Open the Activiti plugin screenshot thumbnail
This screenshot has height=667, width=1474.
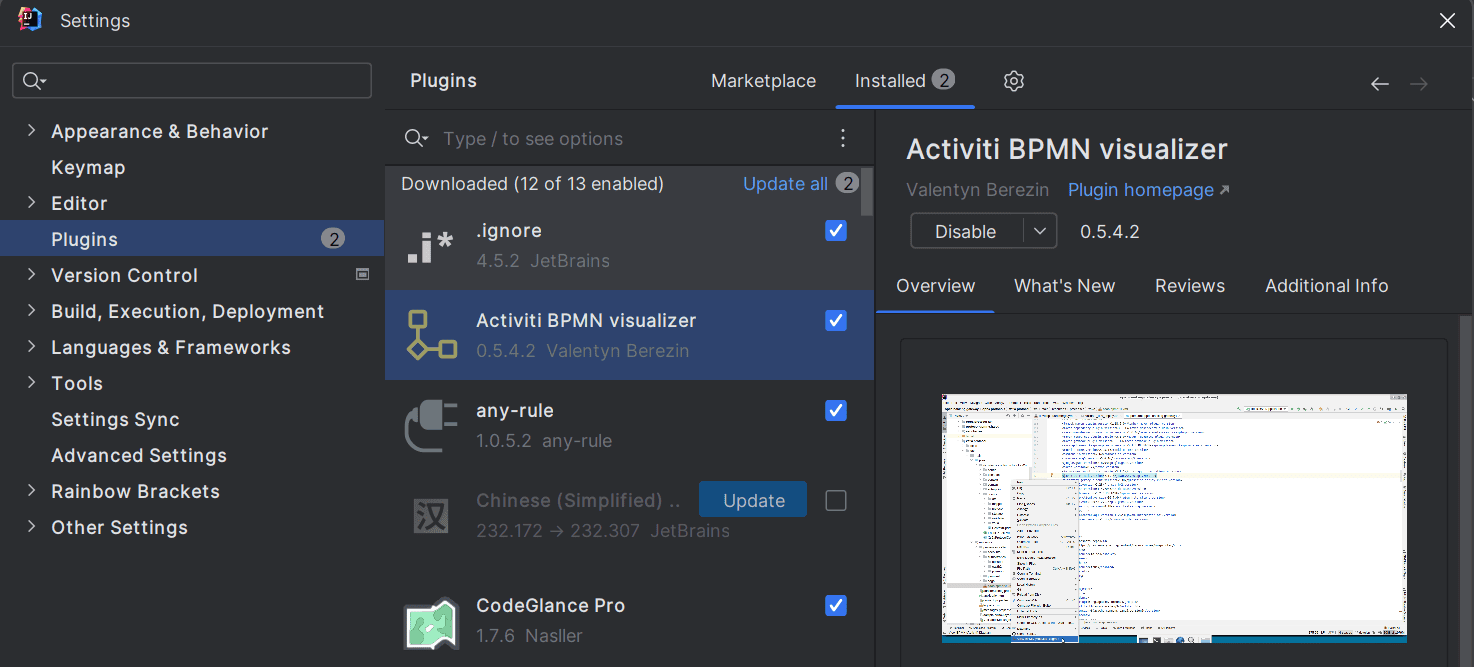pos(1174,517)
